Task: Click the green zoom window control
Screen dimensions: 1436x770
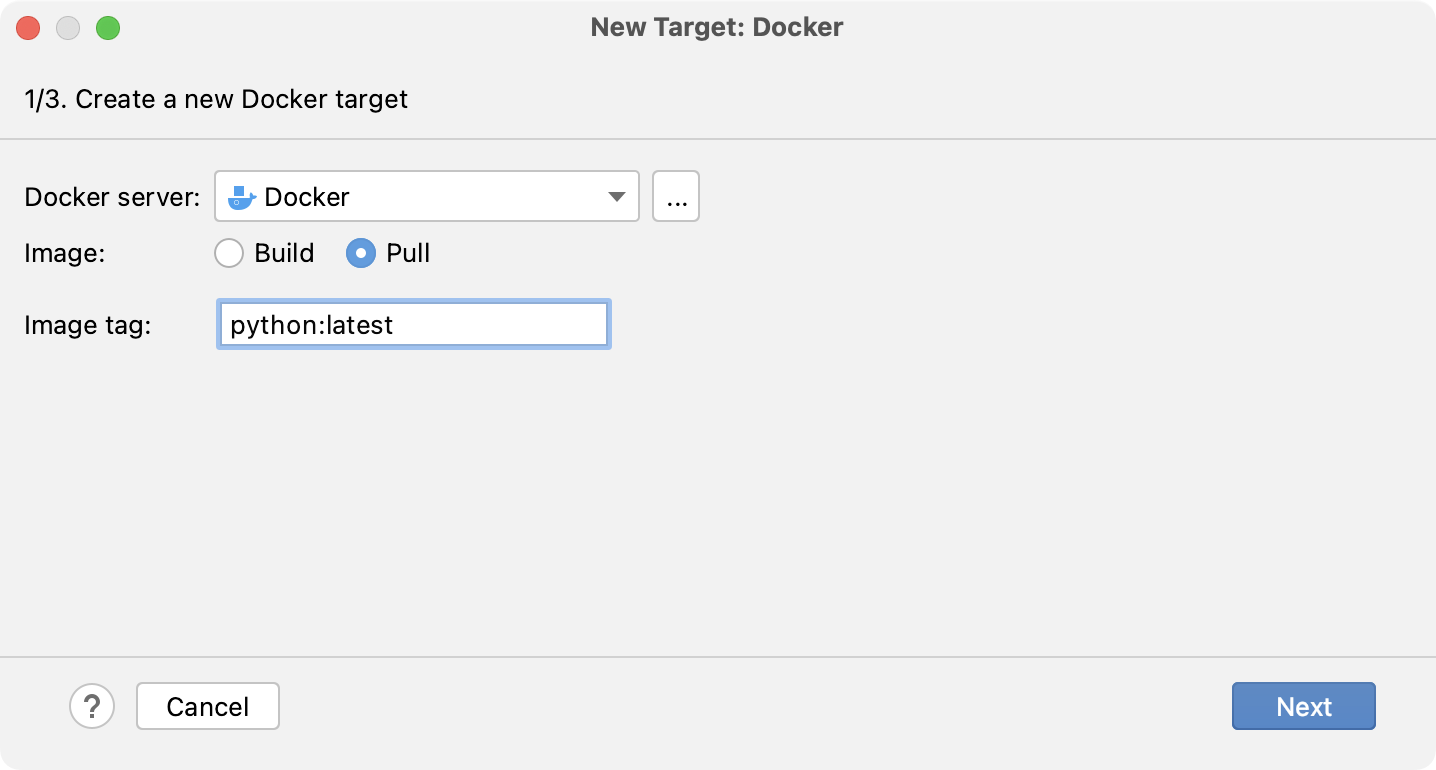Action: [110, 28]
